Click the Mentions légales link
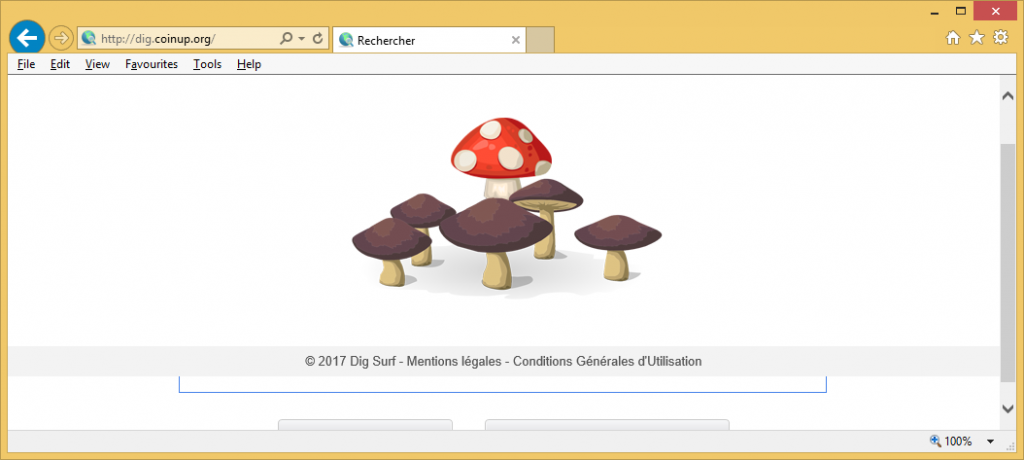Viewport: 1024px width, 460px height. [x=453, y=361]
